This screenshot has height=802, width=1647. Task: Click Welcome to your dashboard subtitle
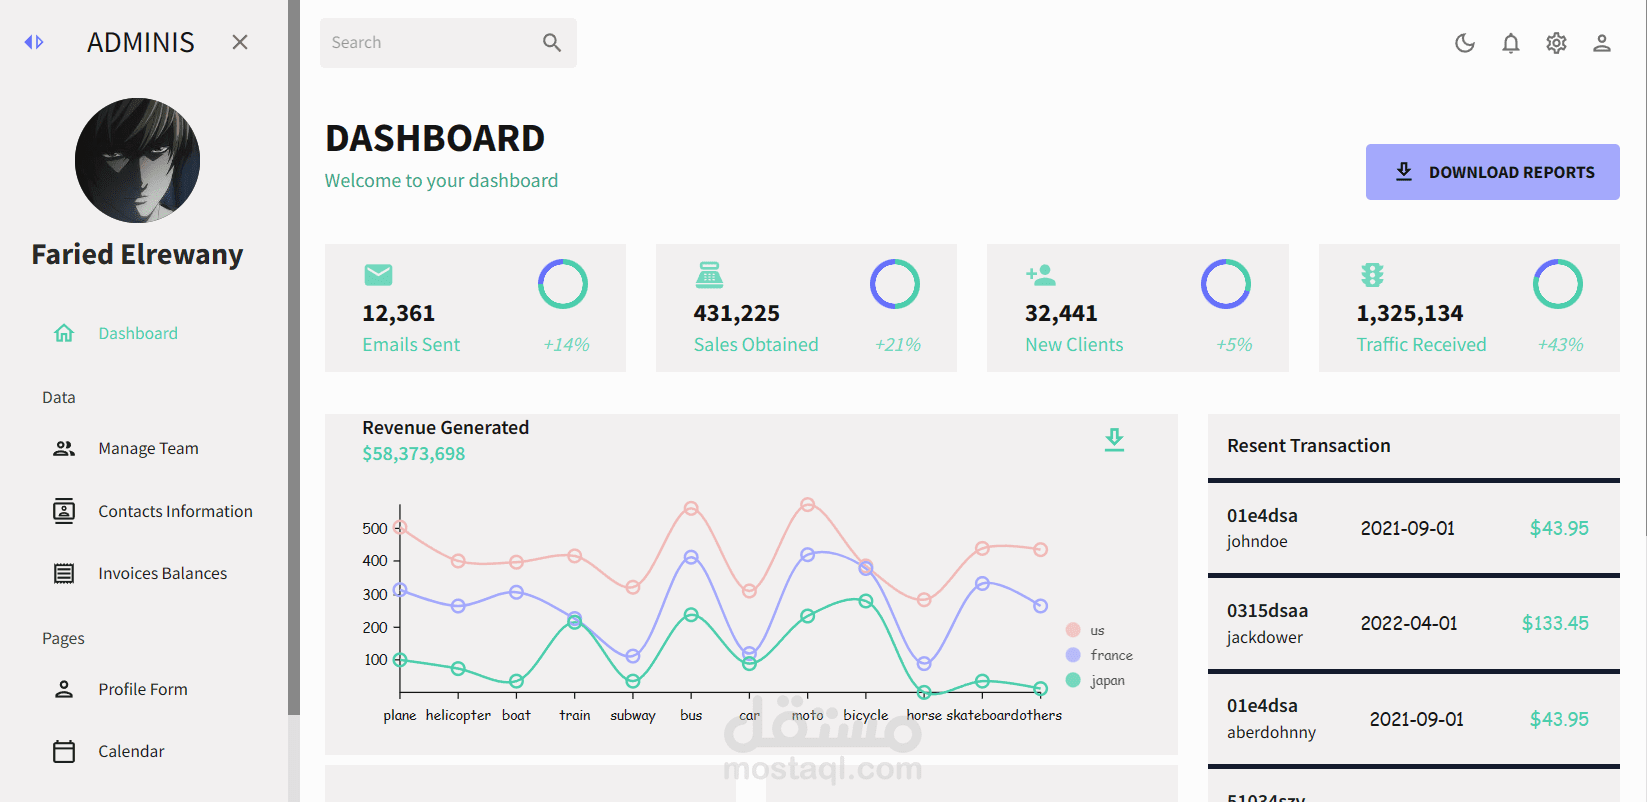441,181
